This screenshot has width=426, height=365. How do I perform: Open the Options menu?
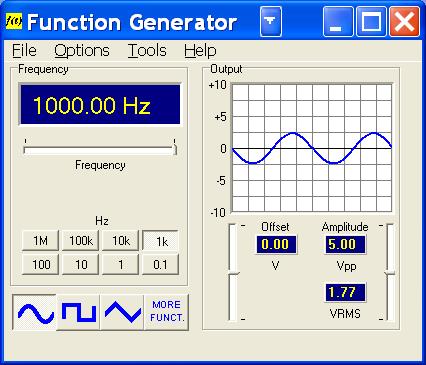pyautogui.click(x=82, y=51)
